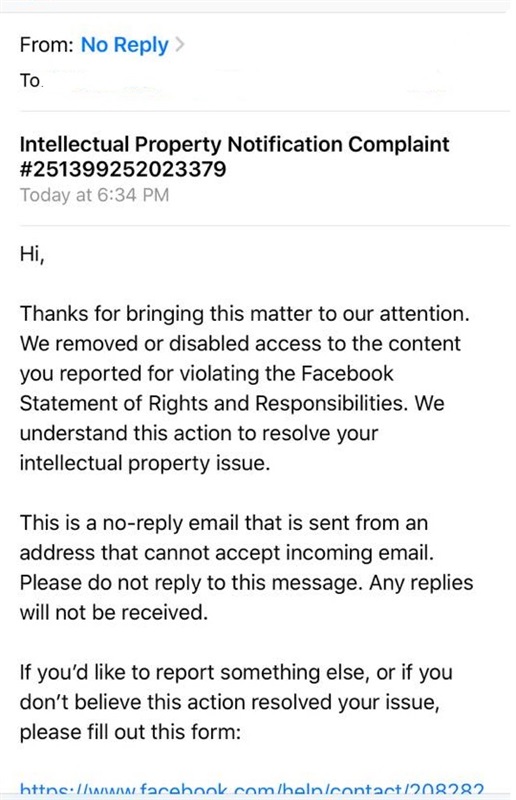The width and height of the screenshot is (516, 800).
Task: Tap the Thanks for bringing this matter sentence
Action: click(244, 314)
